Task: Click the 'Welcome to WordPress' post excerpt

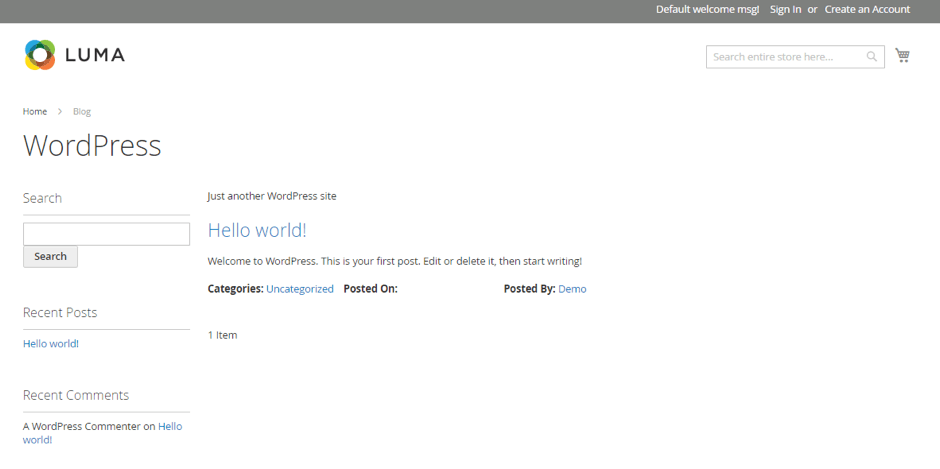Action: (x=394, y=261)
